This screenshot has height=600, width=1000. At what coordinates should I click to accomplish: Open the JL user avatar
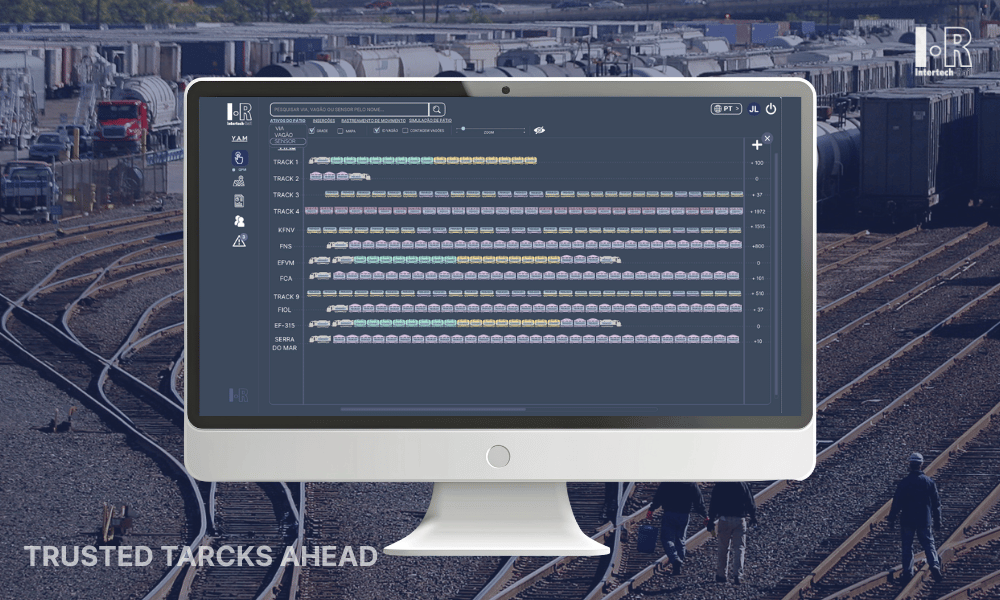(754, 109)
